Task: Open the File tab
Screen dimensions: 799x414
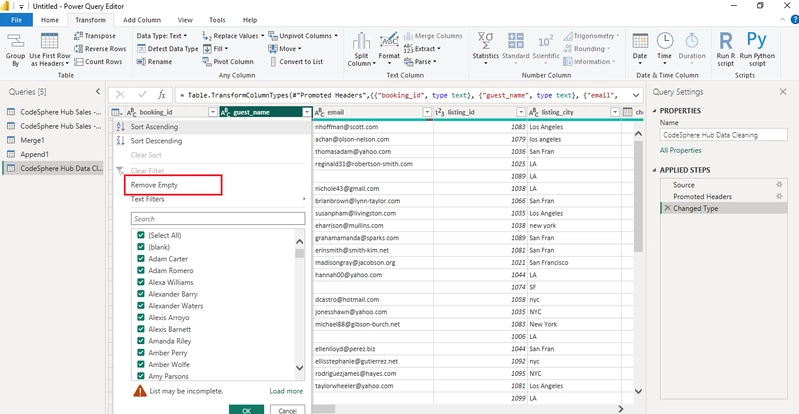Action: click(x=16, y=20)
